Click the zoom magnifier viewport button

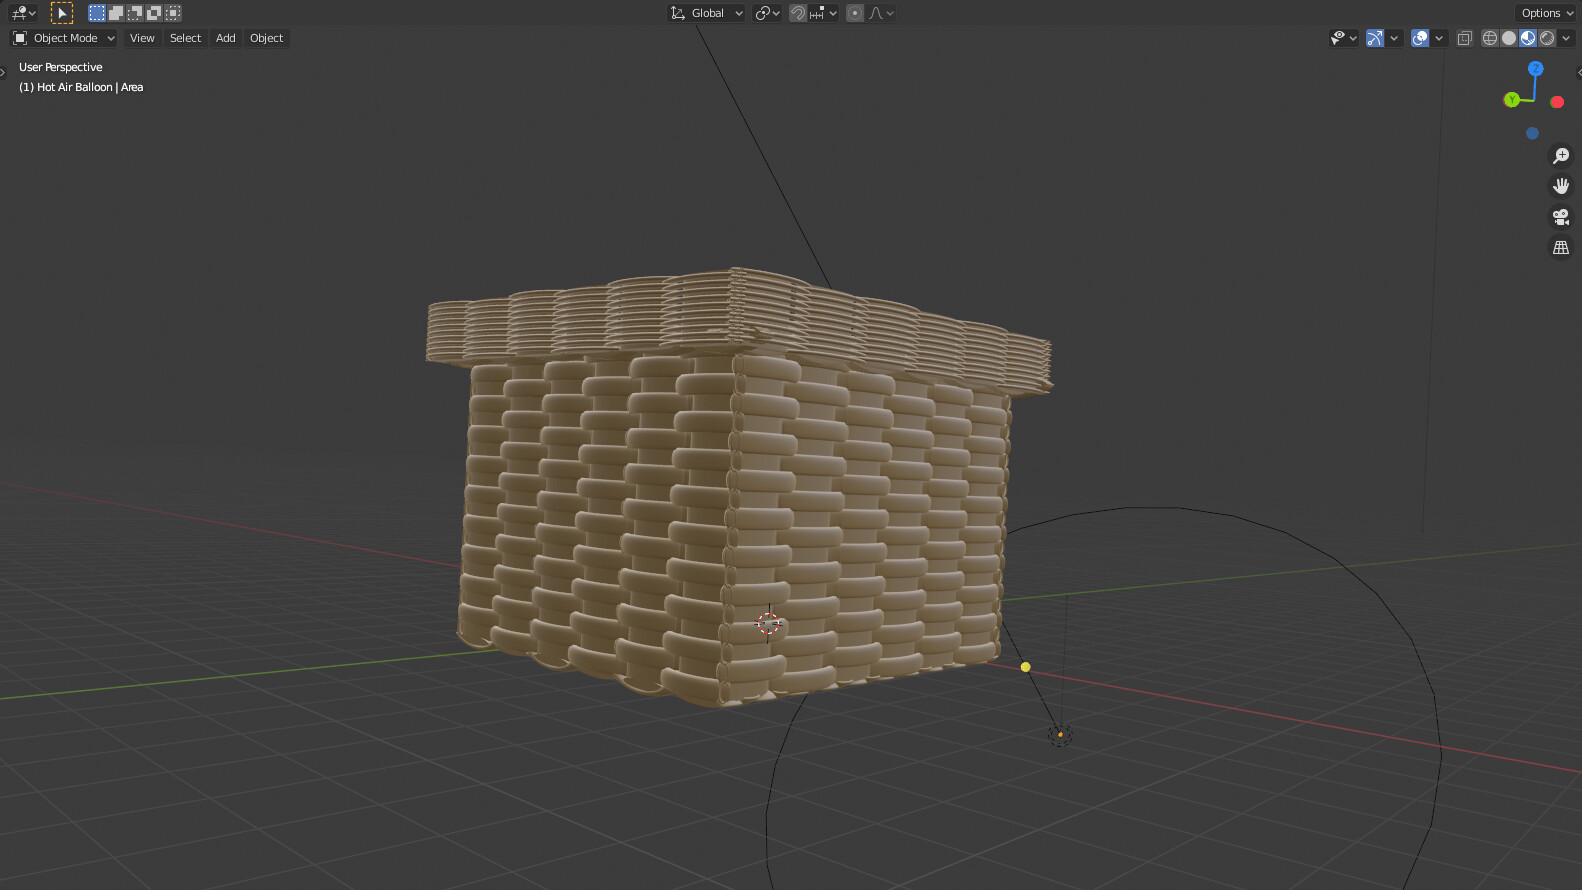coord(1560,156)
